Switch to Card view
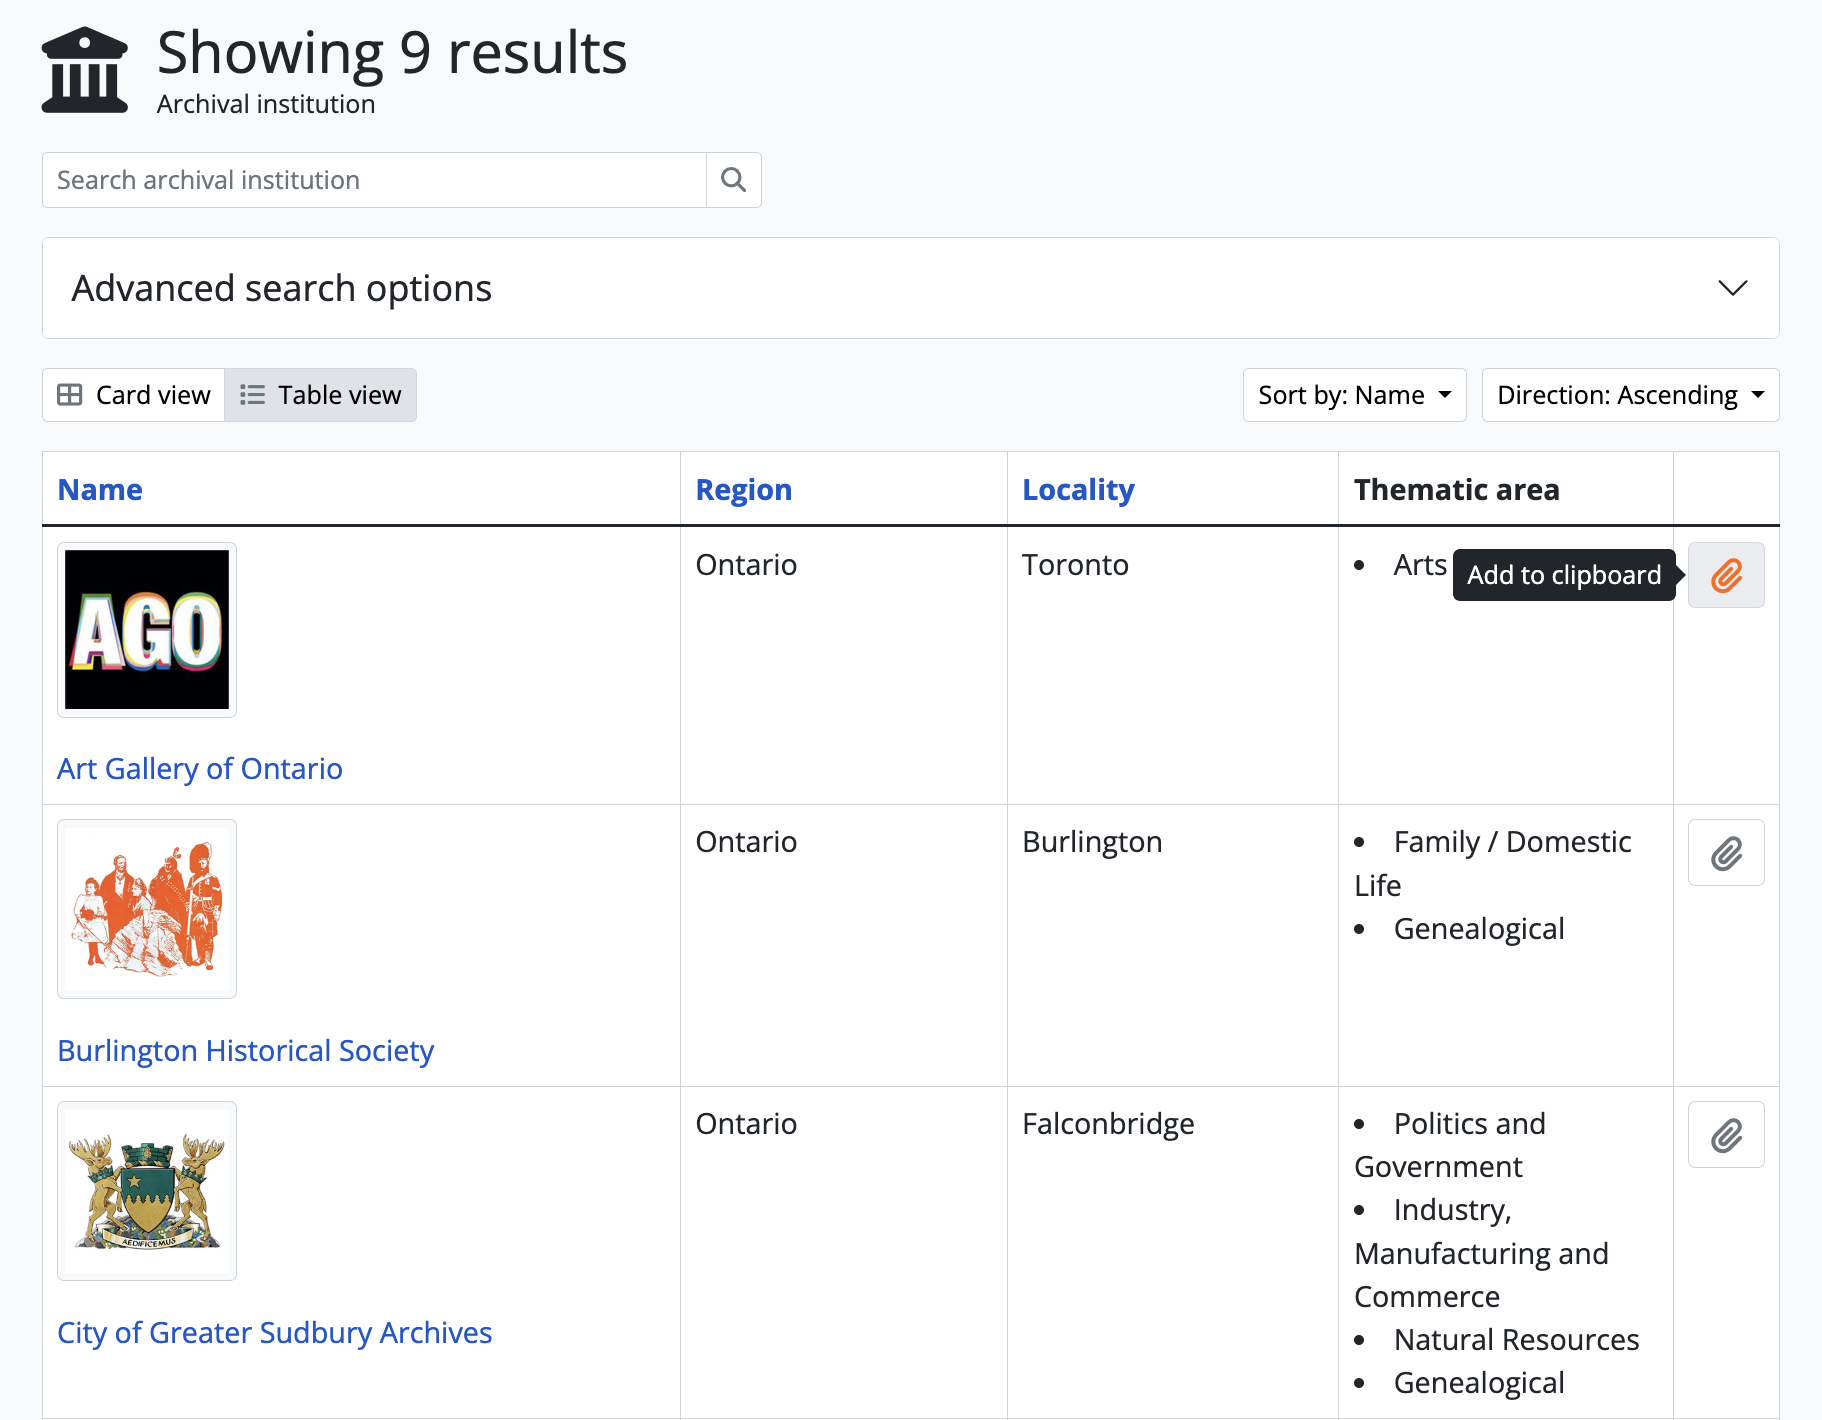The height and width of the screenshot is (1420, 1822). click(134, 395)
